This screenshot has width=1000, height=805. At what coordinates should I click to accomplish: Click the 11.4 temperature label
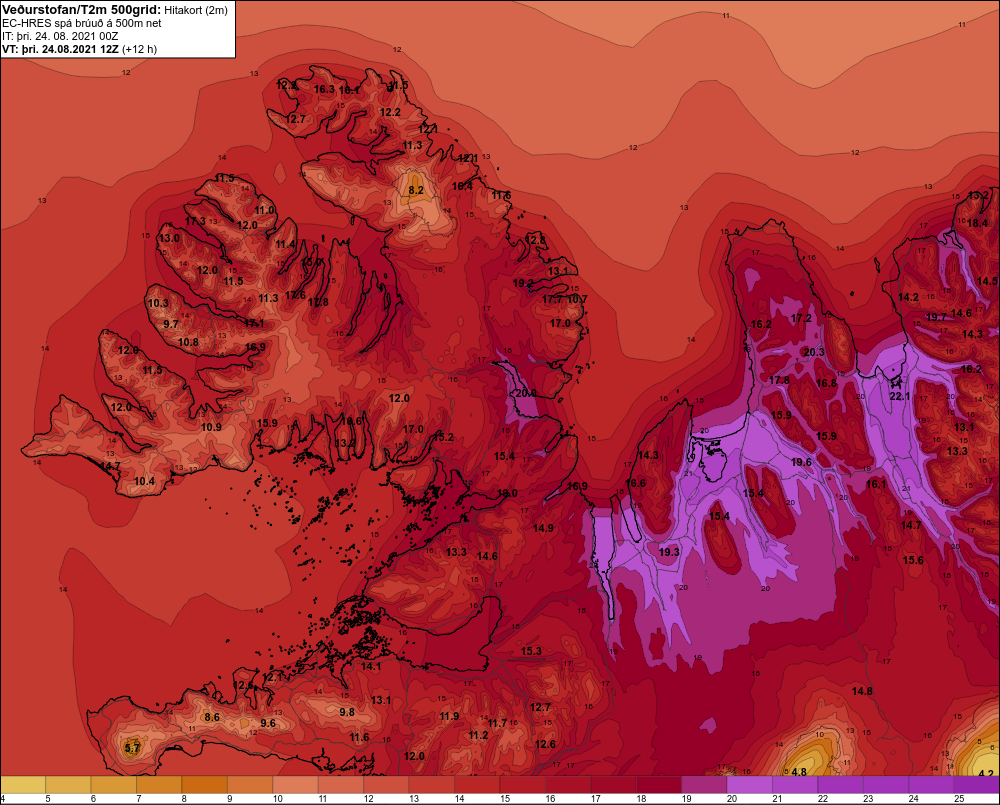(286, 244)
